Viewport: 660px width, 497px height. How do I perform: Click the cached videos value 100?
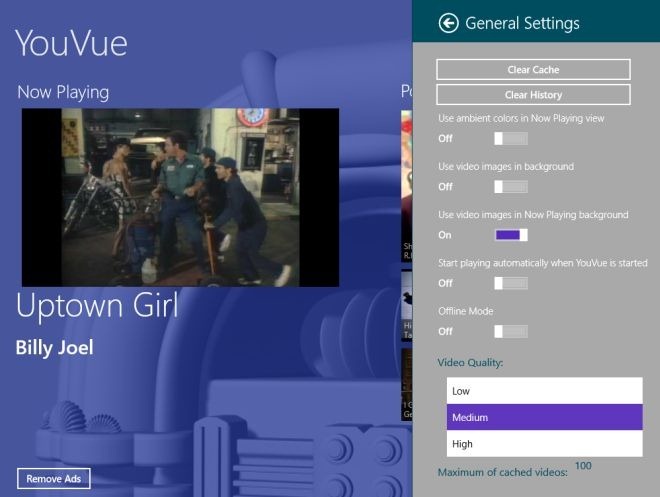(x=583, y=465)
